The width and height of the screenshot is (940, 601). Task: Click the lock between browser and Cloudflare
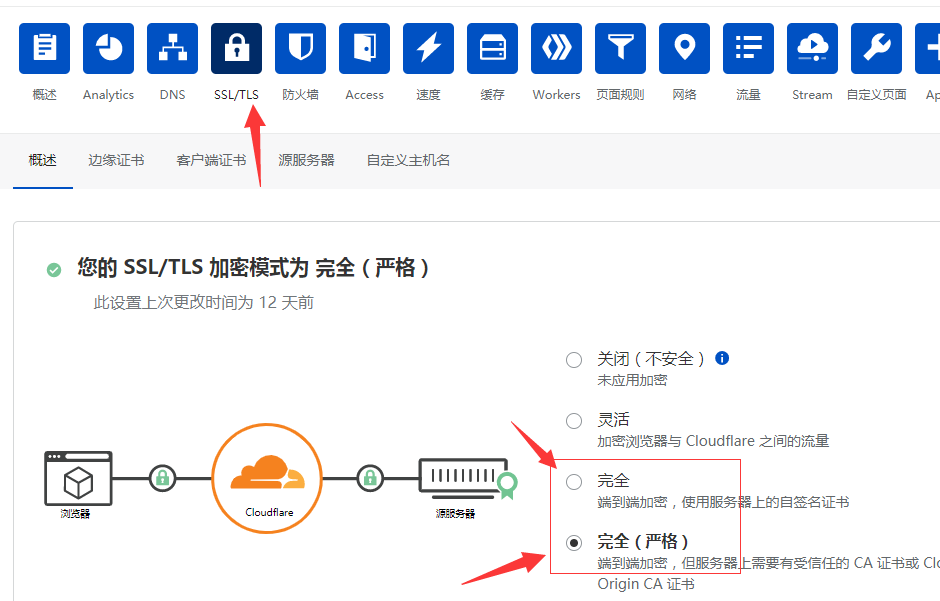pyautogui.click(x=162, y=478)
